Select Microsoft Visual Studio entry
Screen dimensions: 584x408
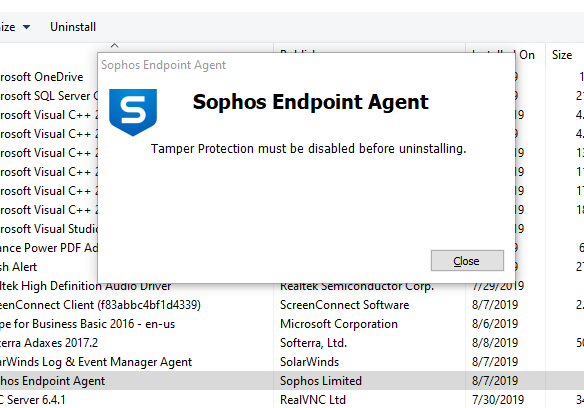point(49,229)
